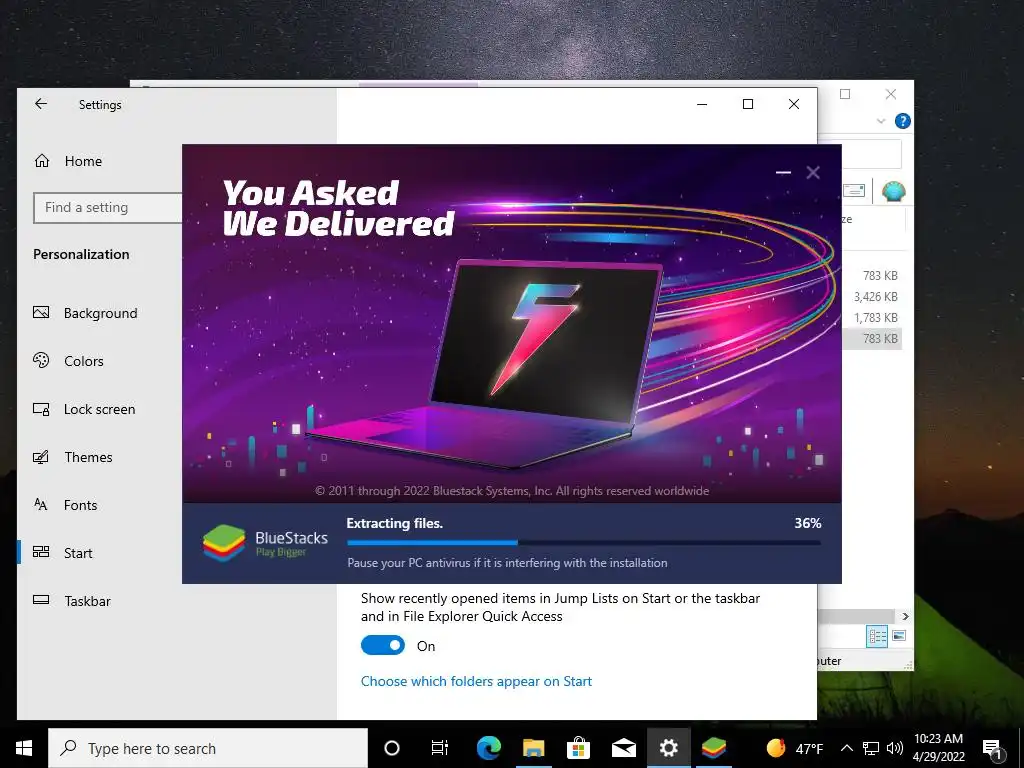Close the BlueStacks installer window

pyautogui.click(x=813, y=172)
